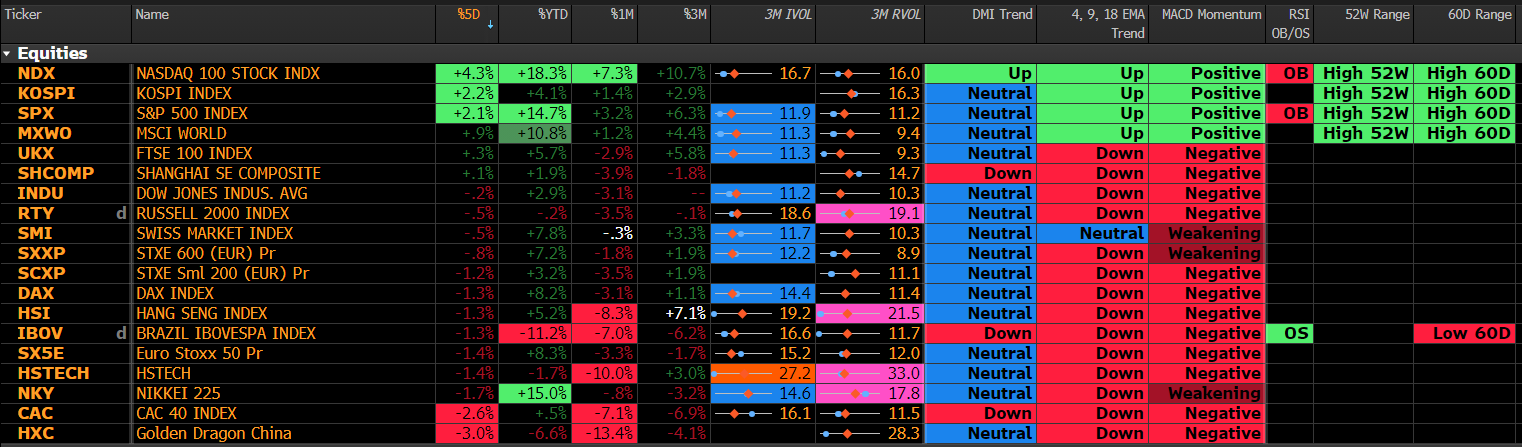Click the OS RSI cell for IBOV
This screenshot has height=447, width=1522.
[1289, 333]
